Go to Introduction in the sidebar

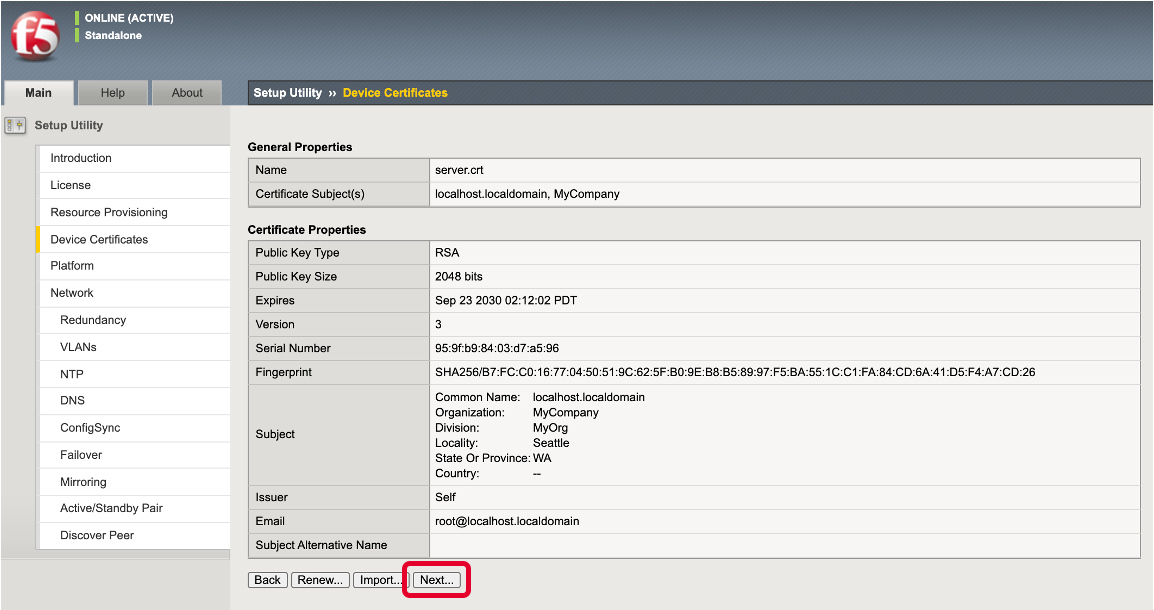(x=133, y=158)
